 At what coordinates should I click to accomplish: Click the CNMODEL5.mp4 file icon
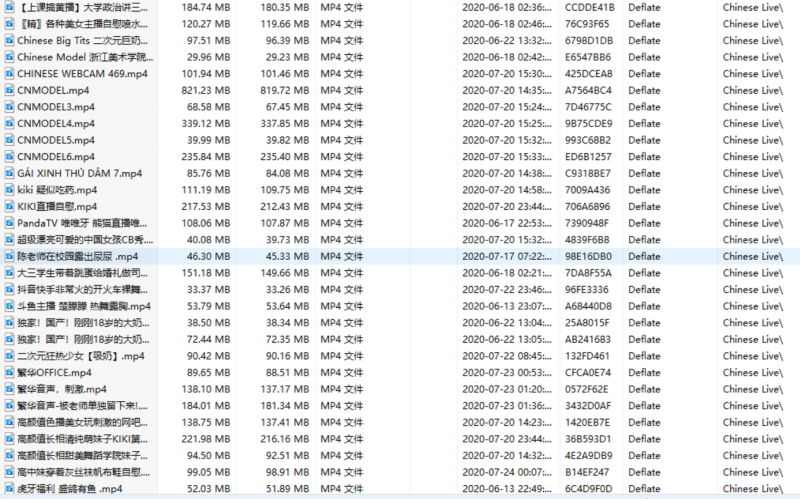(x=8, y=140)
